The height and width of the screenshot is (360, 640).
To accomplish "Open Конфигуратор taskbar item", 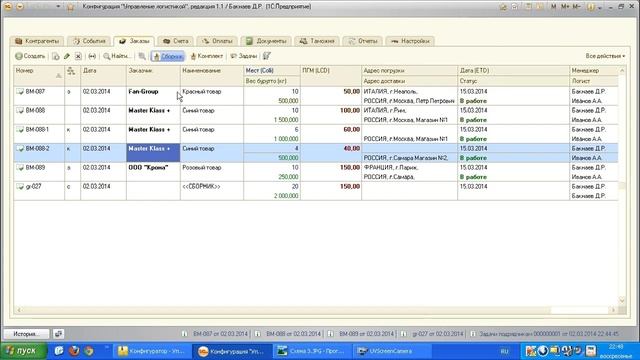I will pyautogui.click(x=152, y=351).
